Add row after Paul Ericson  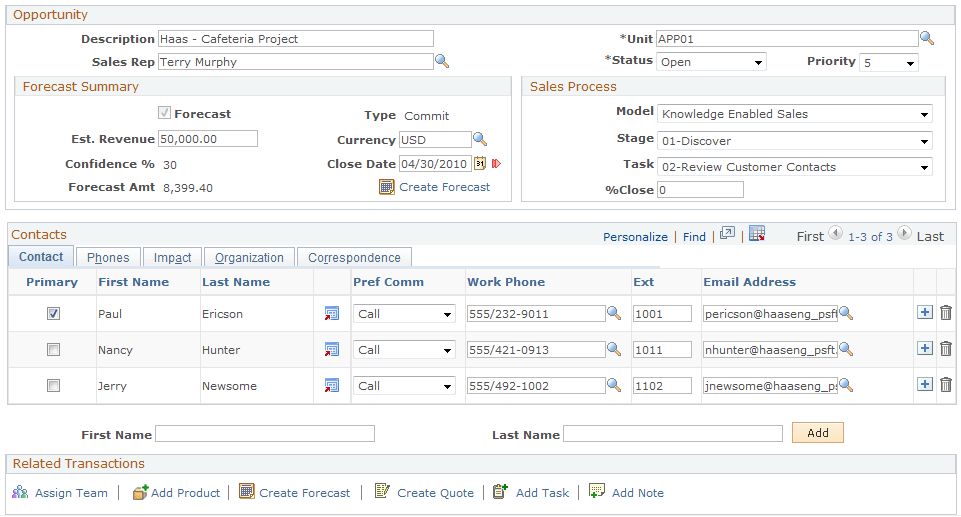[x=925, y=312]
